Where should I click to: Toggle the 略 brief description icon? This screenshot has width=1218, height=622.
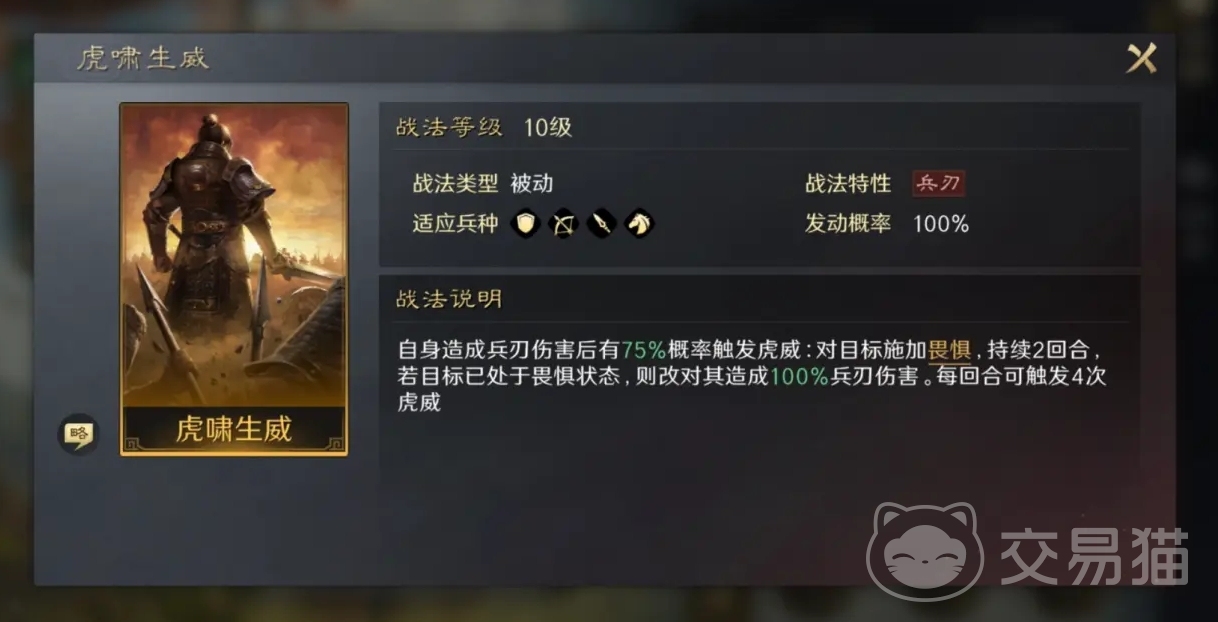(x=78, y=433)
